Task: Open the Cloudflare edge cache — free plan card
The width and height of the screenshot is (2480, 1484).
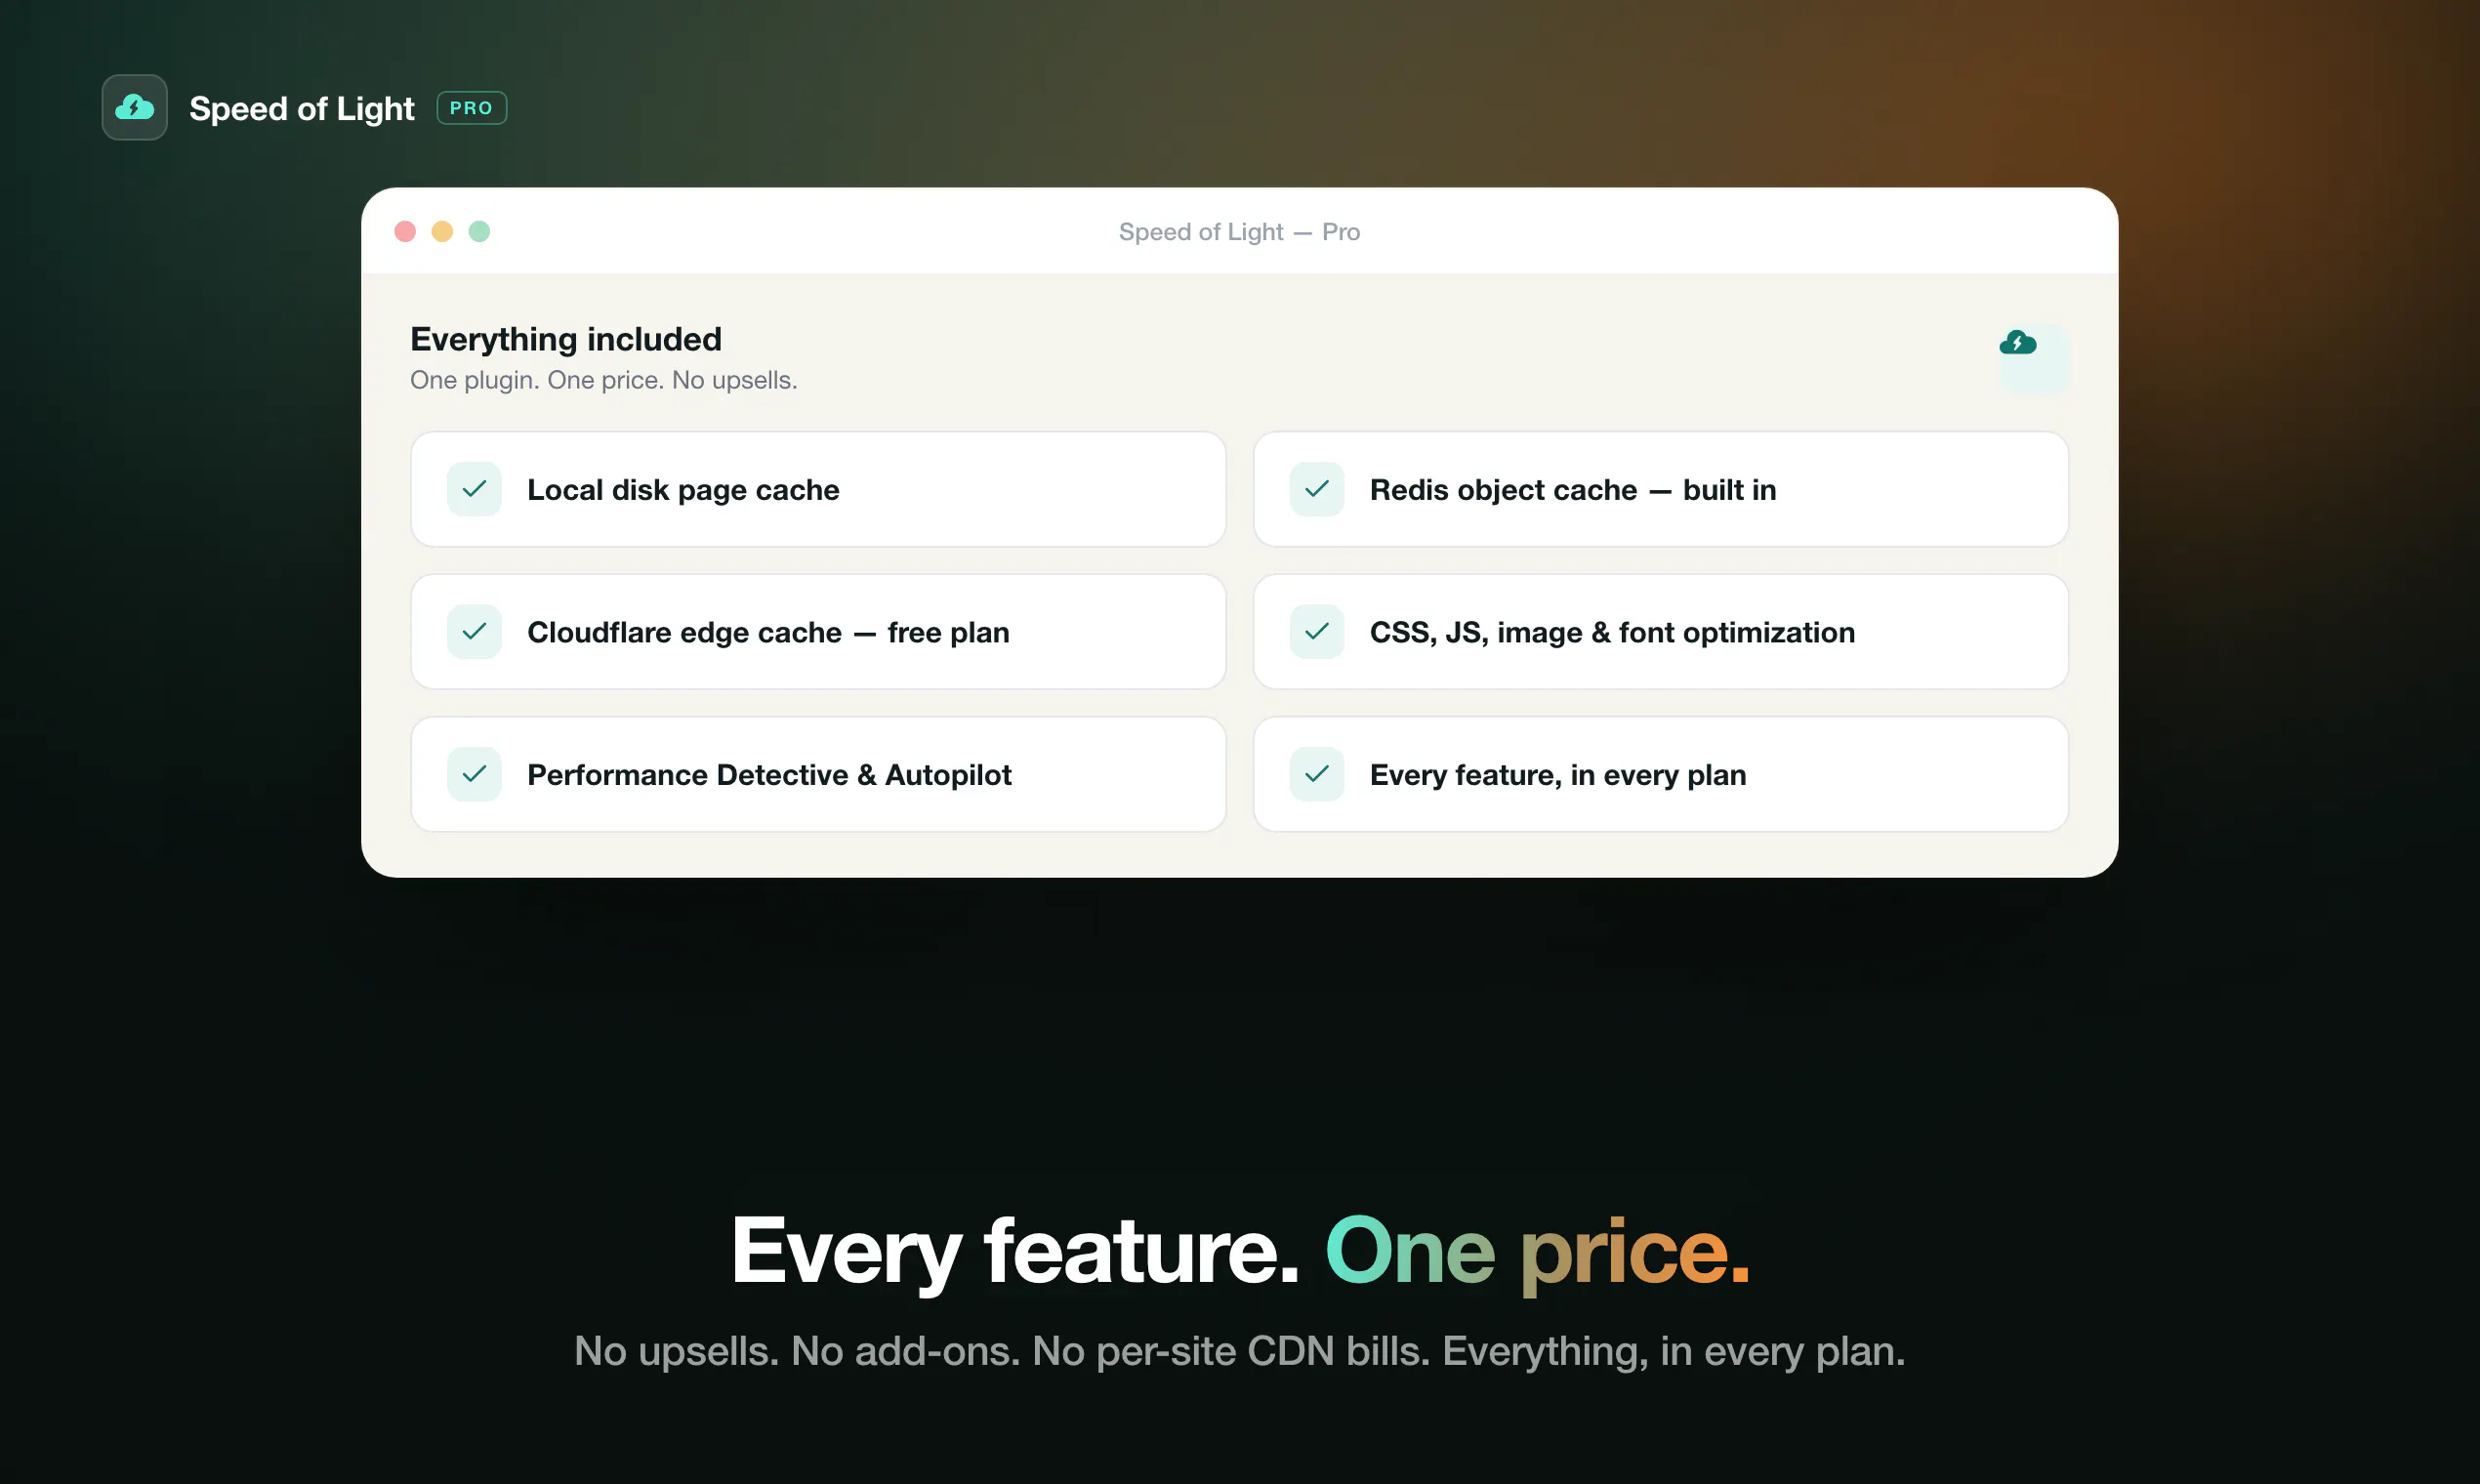Action: (x=818, y=632)
